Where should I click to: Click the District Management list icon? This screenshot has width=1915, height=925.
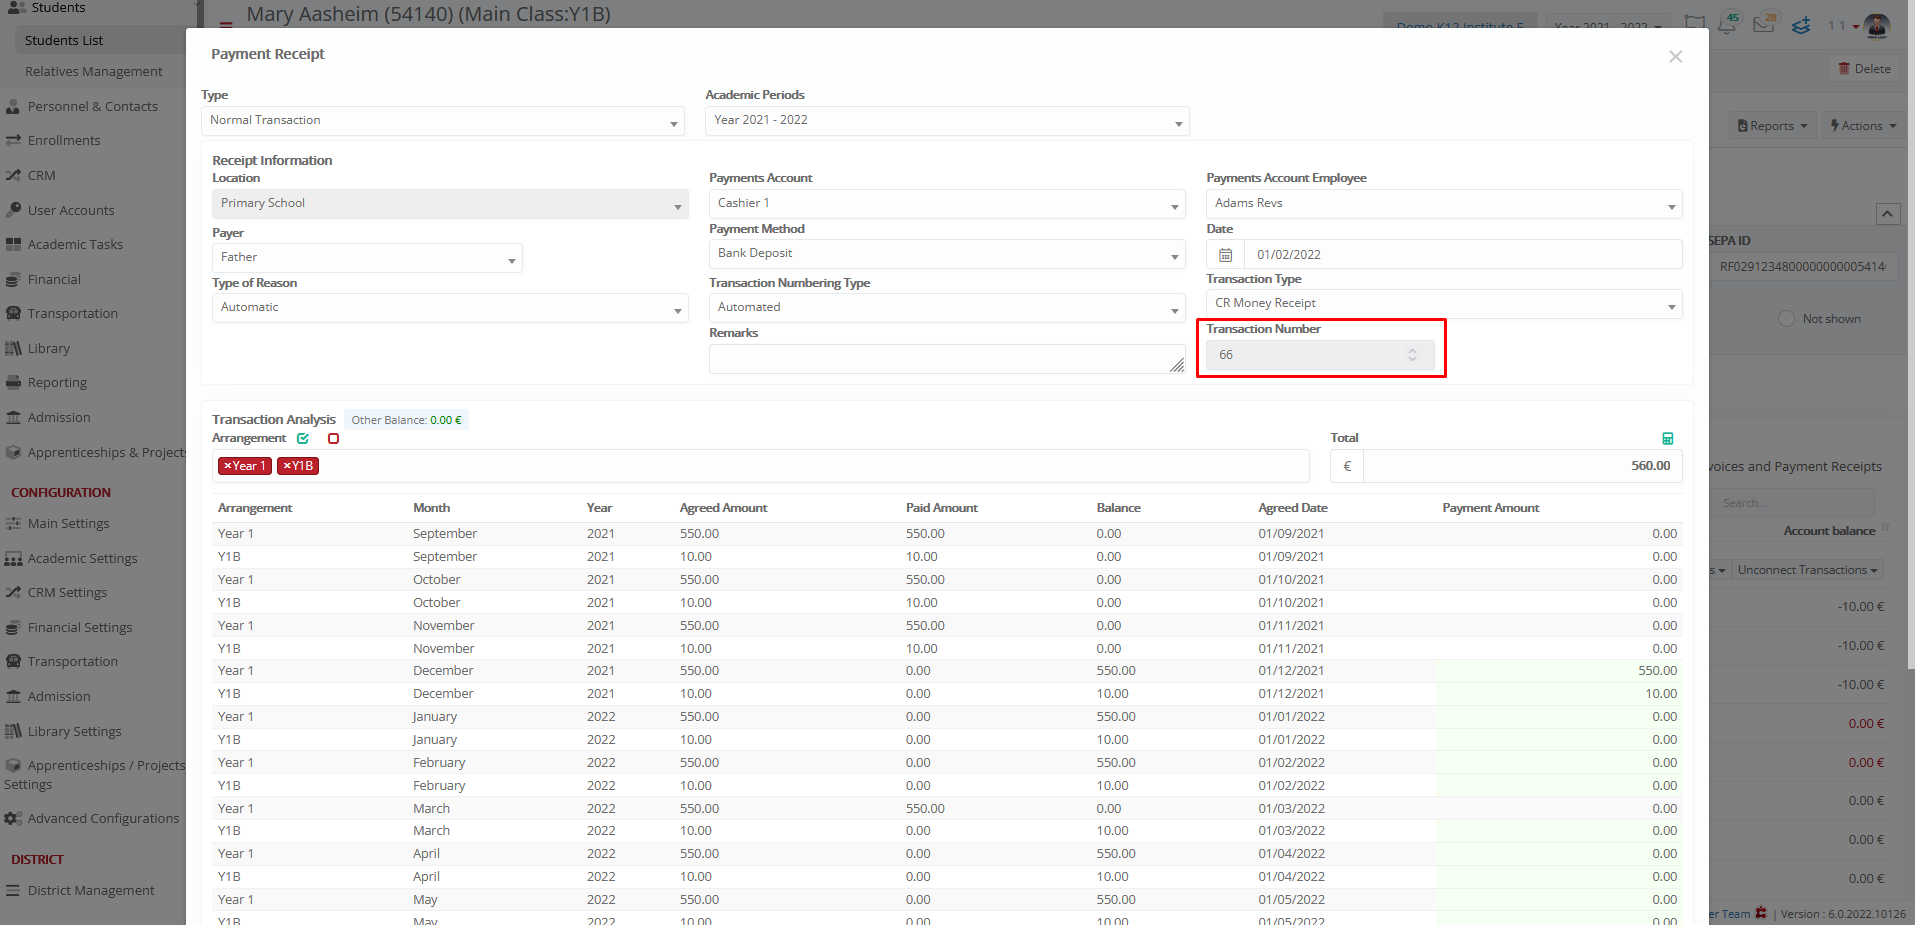(13, 890)
